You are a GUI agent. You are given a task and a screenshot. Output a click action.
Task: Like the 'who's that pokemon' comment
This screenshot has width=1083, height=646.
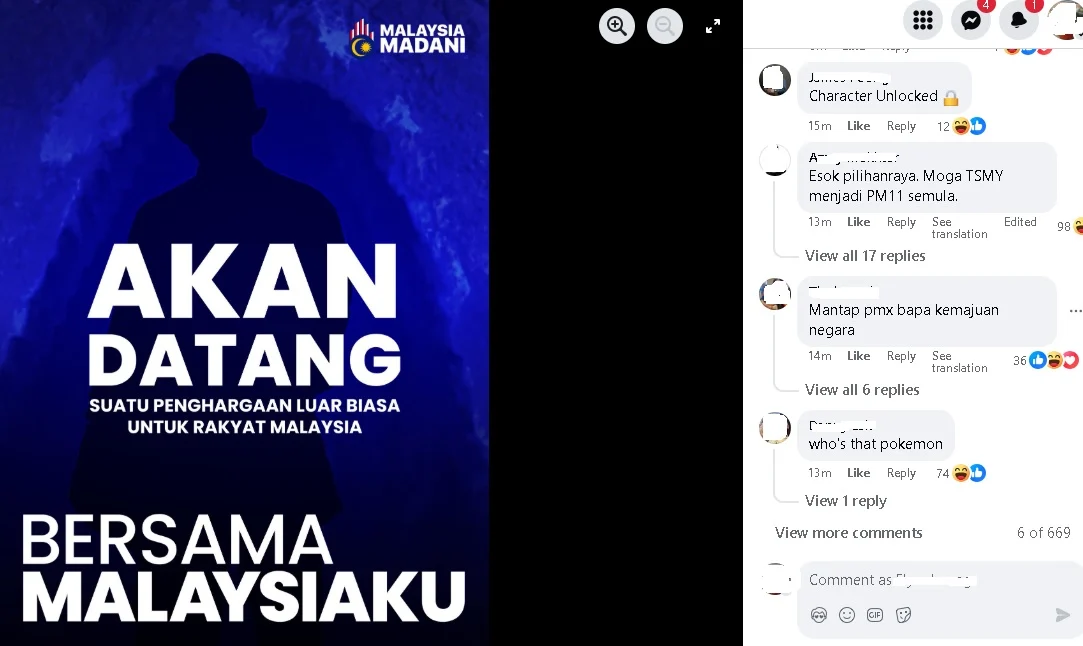859,473
